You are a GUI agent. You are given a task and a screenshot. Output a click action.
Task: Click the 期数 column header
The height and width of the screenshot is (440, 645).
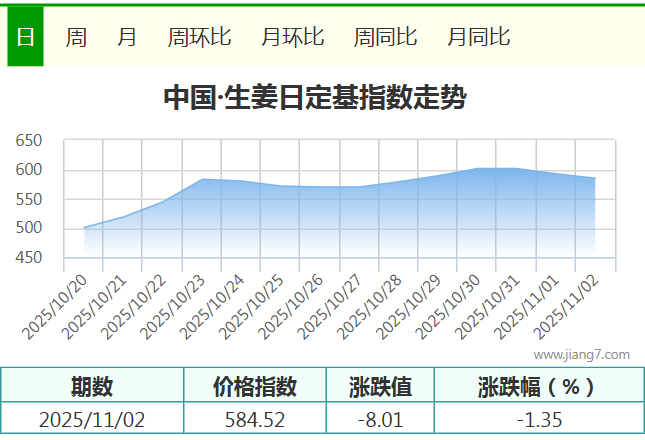pyautogui.click(x=92, y=386)
